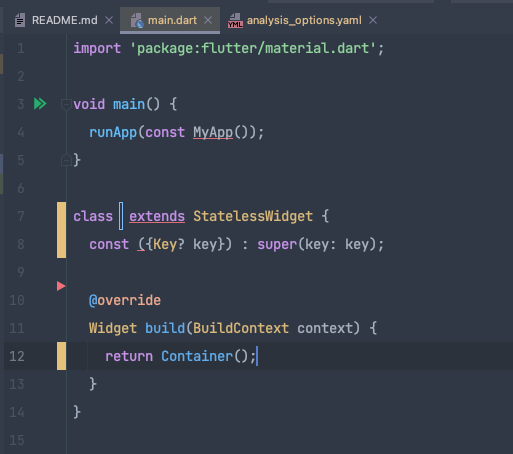Image resolution: width=513 pixels, height=454 pixels.
Task: Click the README.md file icon
Action: click(x=20, y=20)
